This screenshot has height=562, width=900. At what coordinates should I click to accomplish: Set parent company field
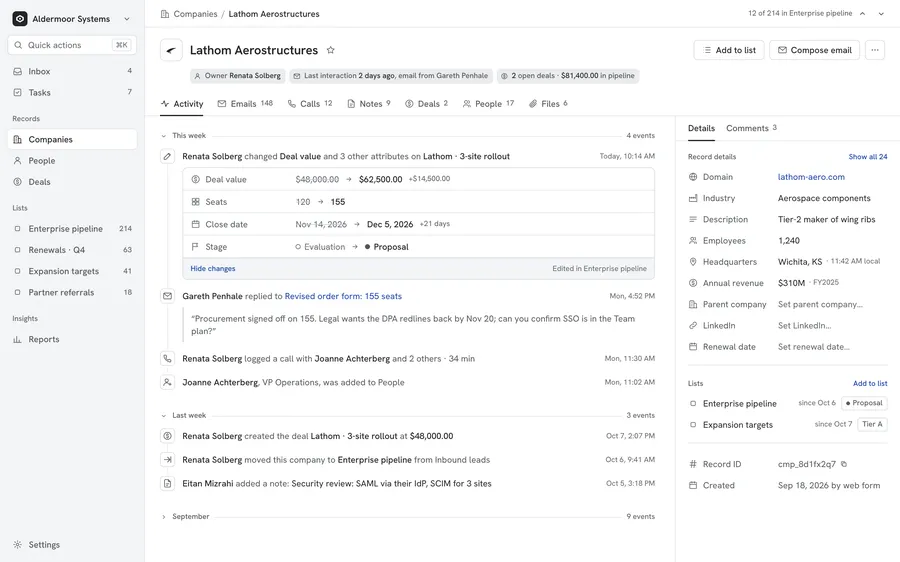pos(820,304)
